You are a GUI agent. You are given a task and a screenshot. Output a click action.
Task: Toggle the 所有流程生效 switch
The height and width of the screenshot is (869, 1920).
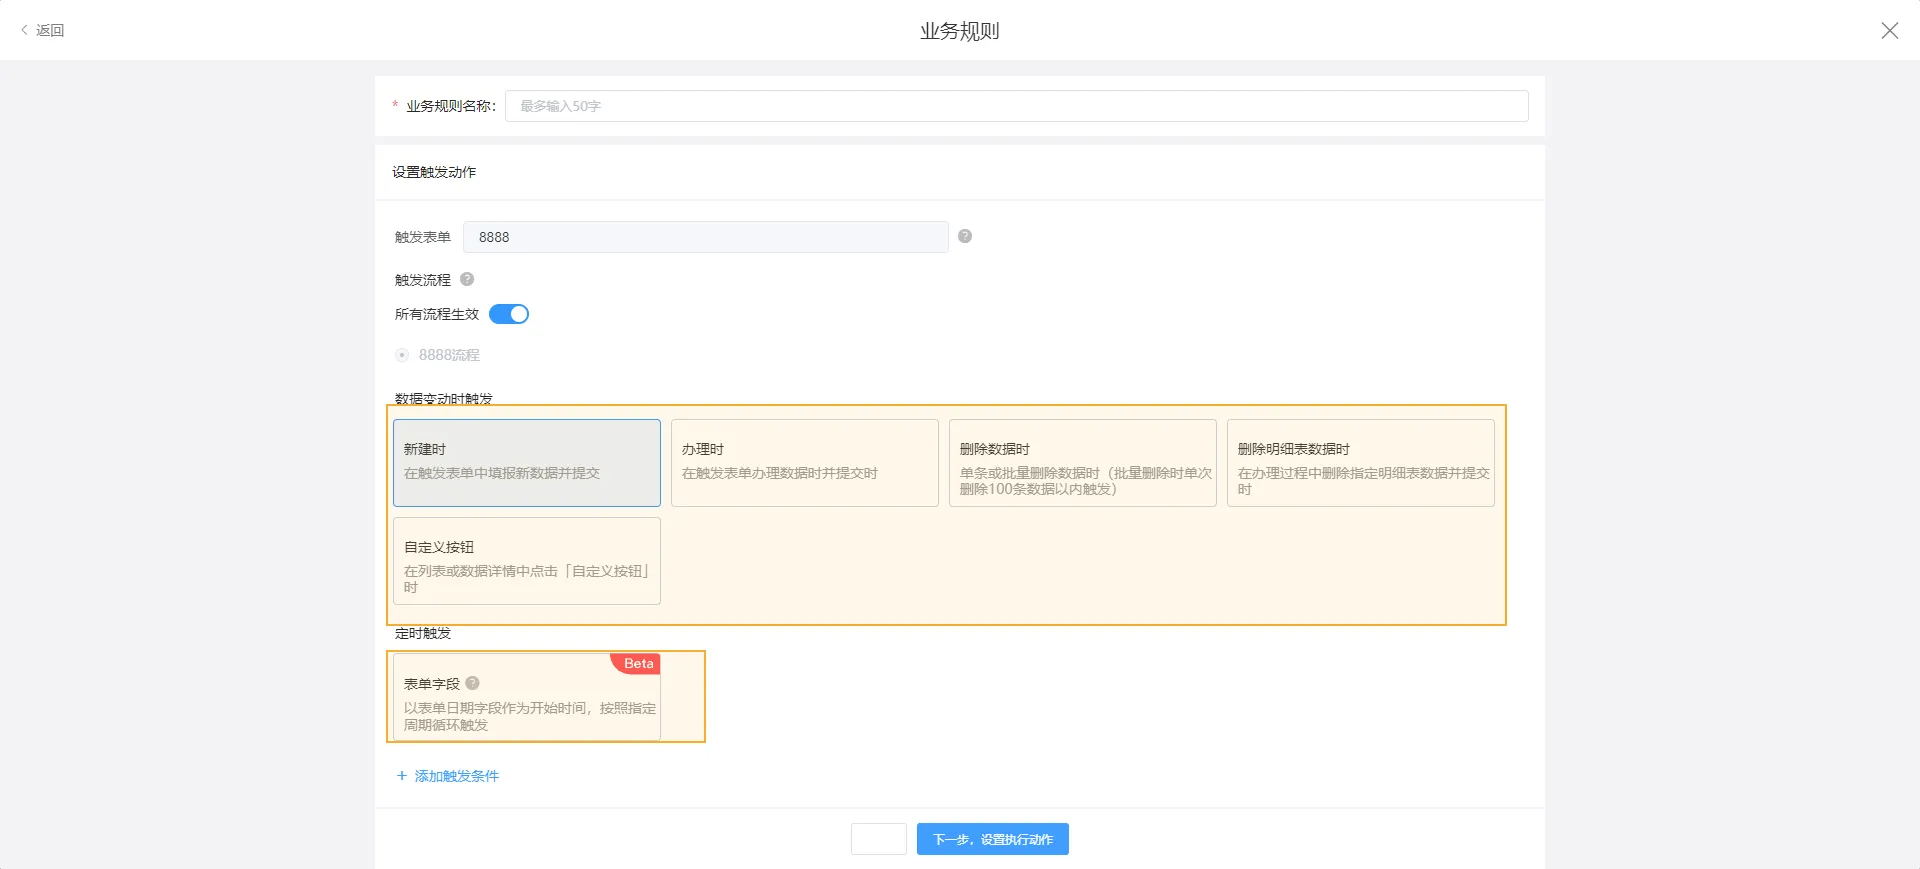pos(509,314)
